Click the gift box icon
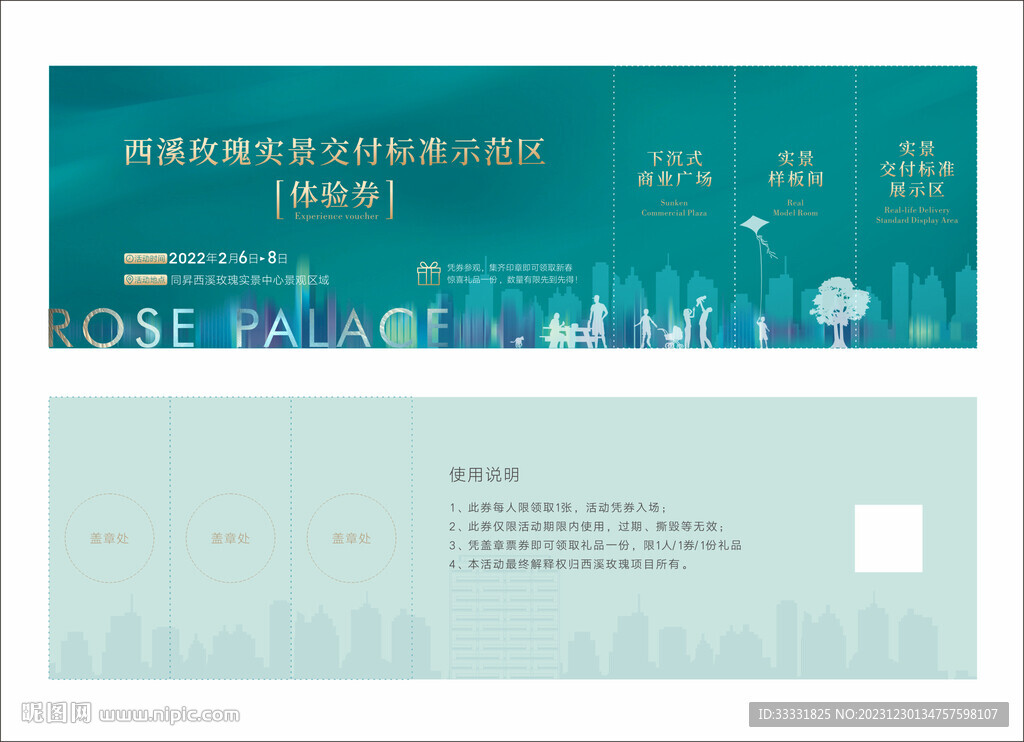 point(429,273)
